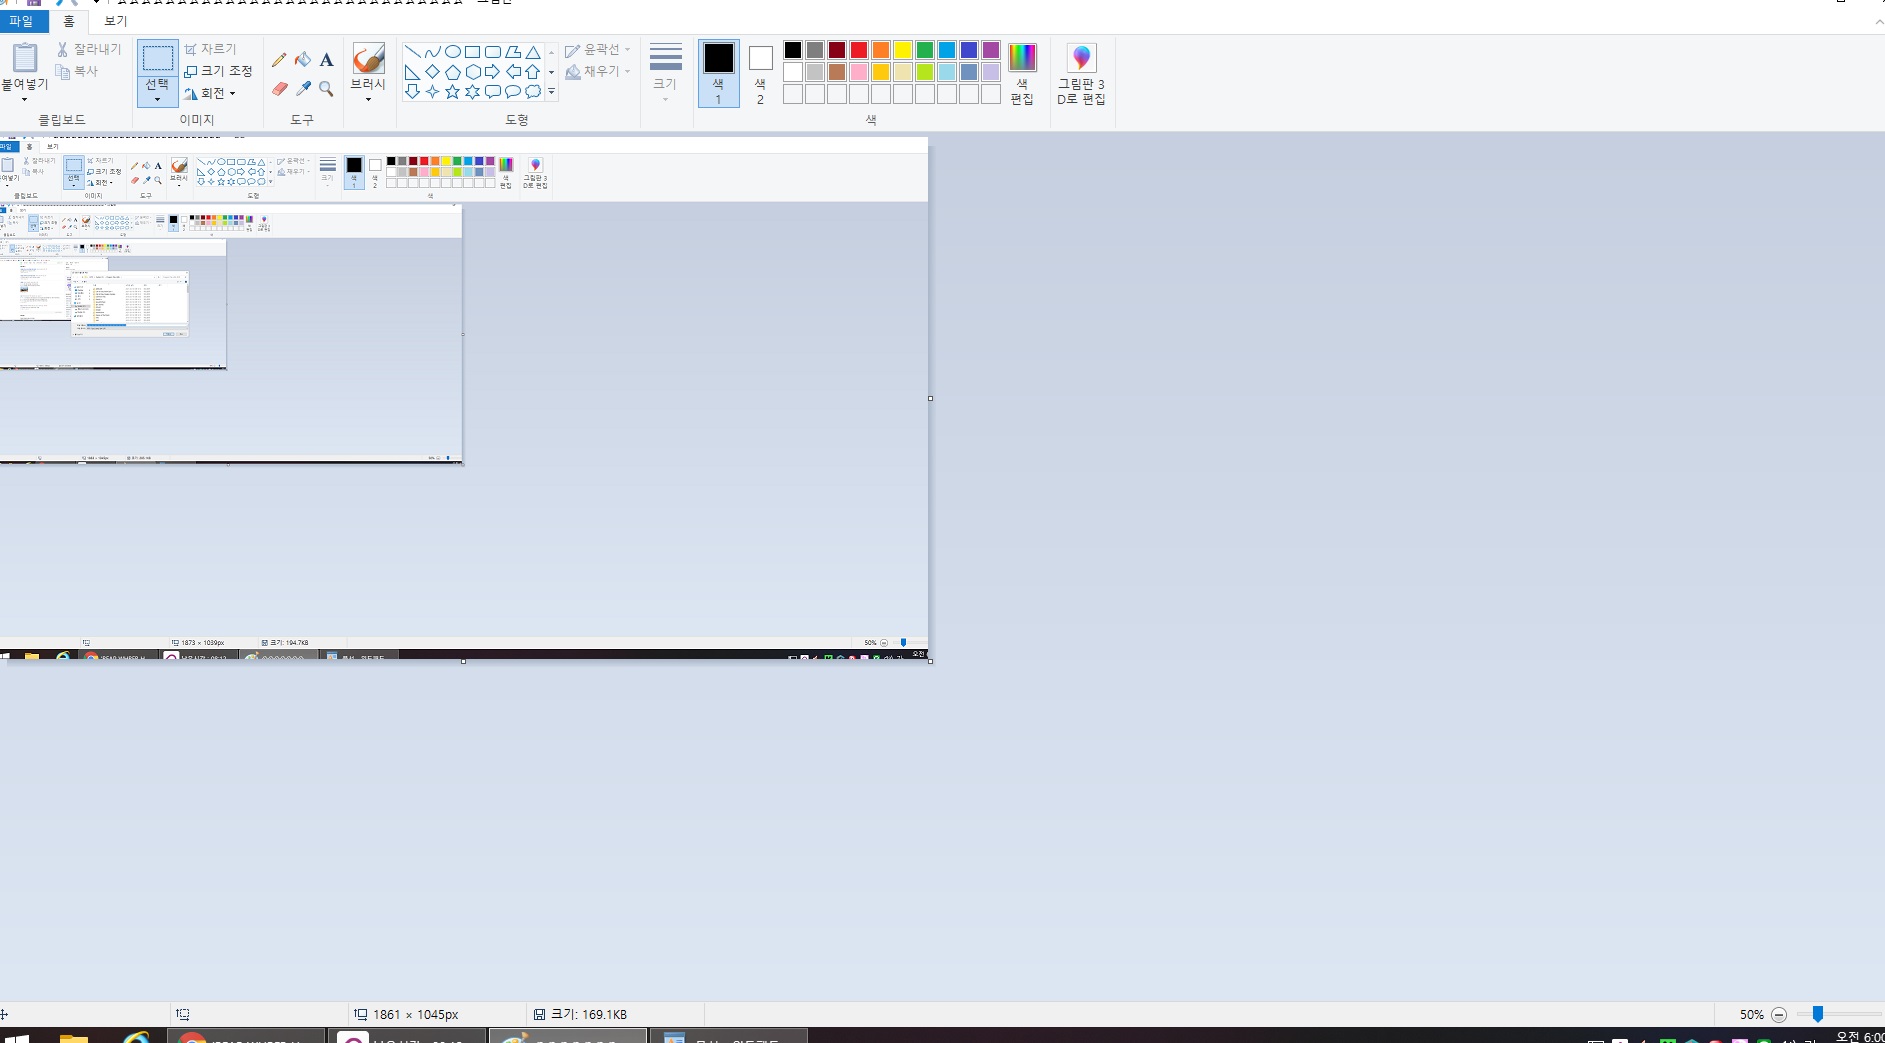Open Edit colors dialog
This screenshot has width=1885, height=1043.
(x=1022, y=73)
